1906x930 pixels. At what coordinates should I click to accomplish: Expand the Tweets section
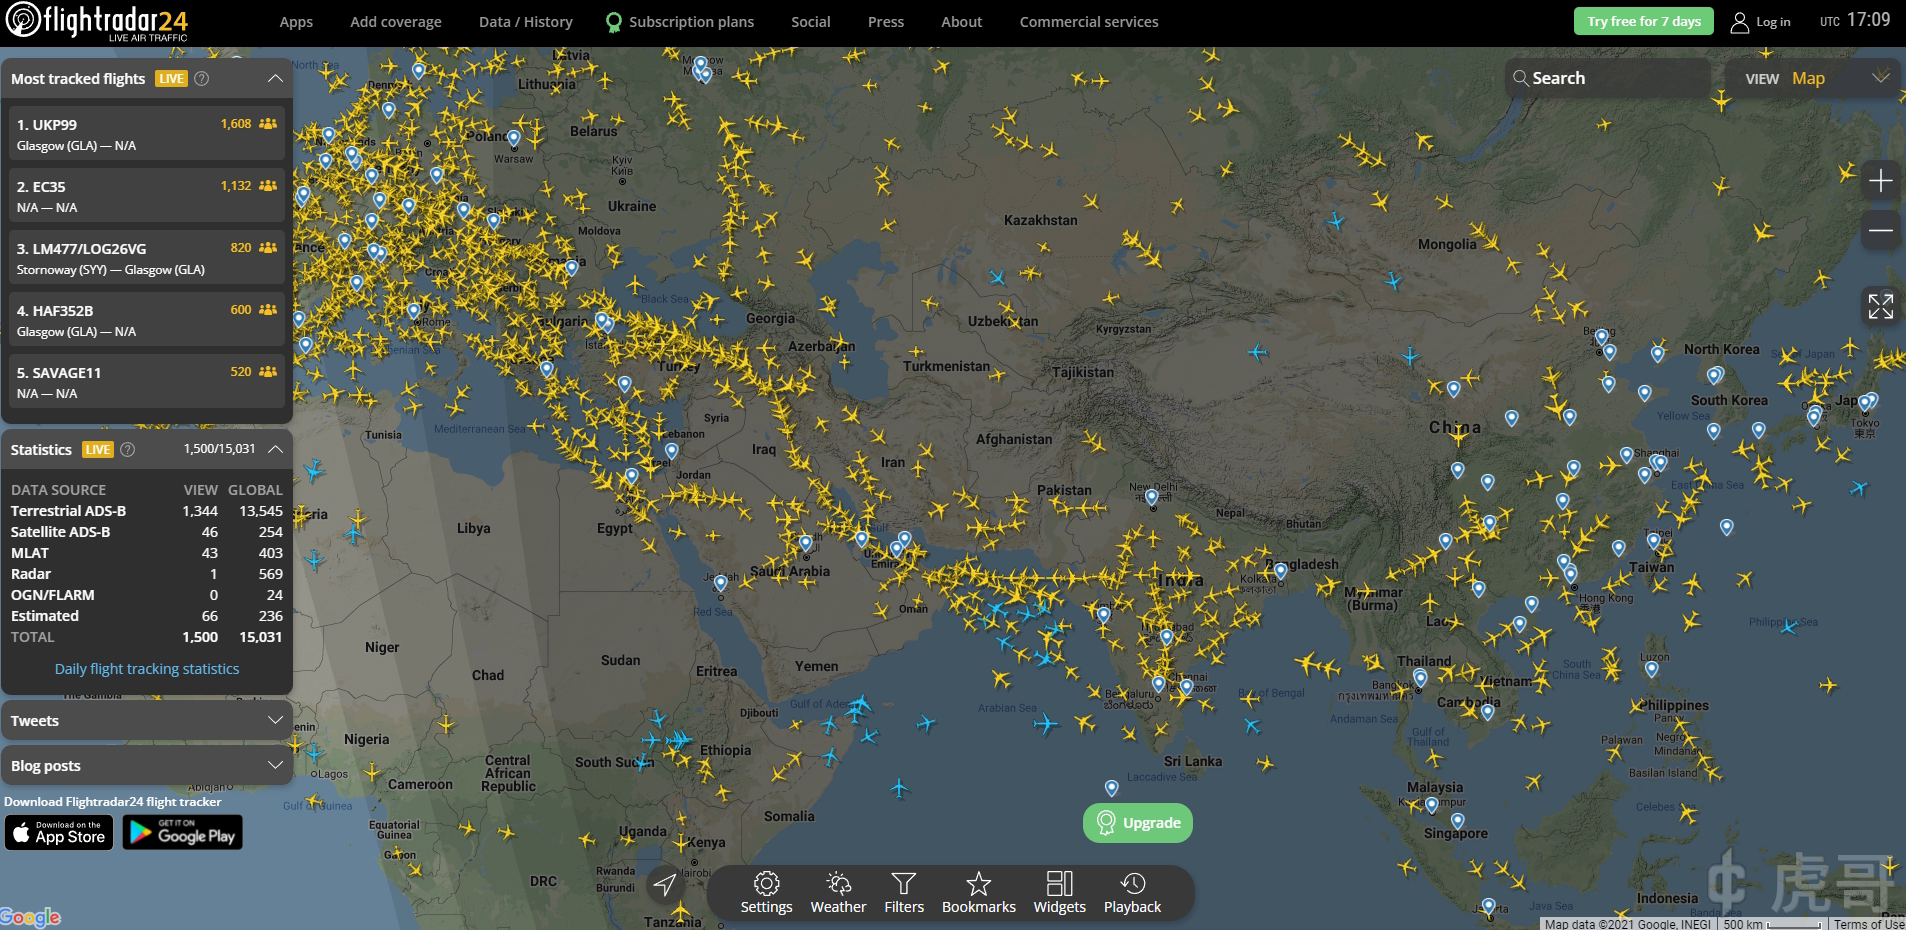(275, 720)
